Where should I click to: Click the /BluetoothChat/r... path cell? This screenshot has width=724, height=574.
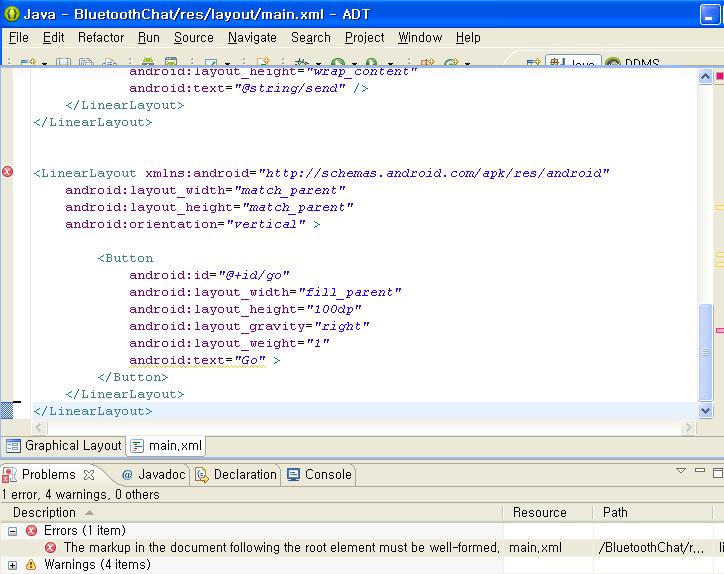pyautogui.click(x=651, y=548)
